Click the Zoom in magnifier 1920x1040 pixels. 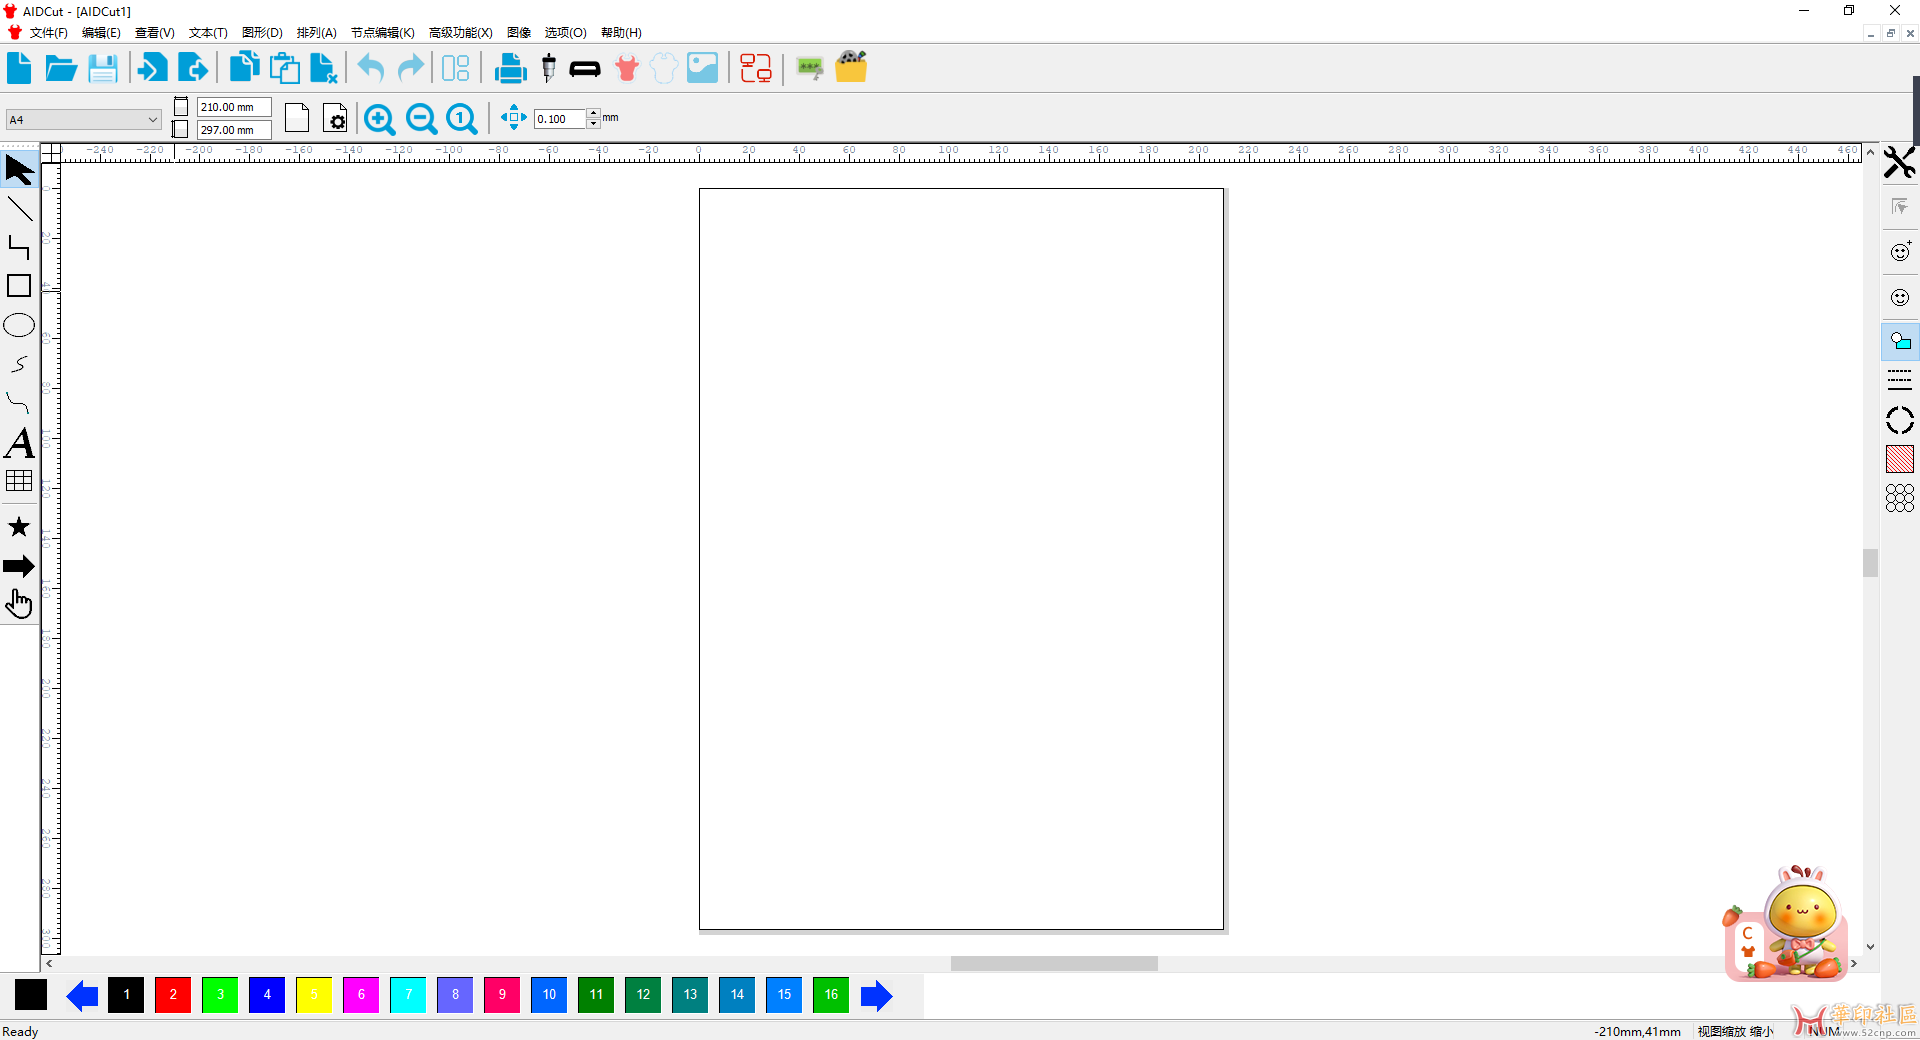coord(379,119)
